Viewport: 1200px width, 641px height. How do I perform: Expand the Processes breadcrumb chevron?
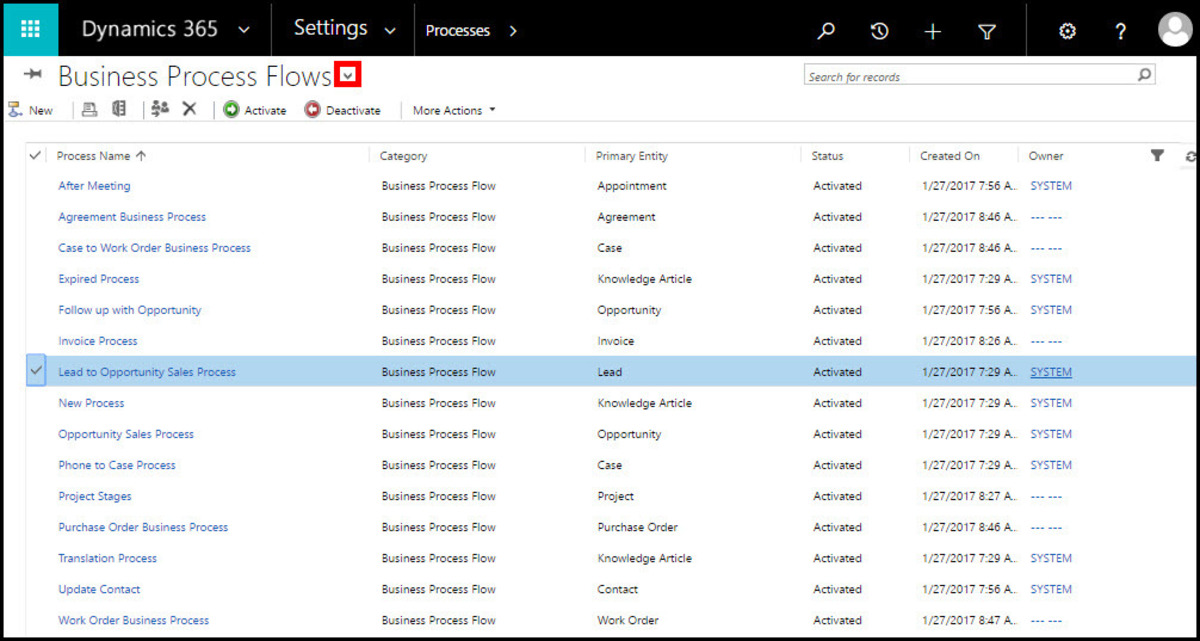513,31
